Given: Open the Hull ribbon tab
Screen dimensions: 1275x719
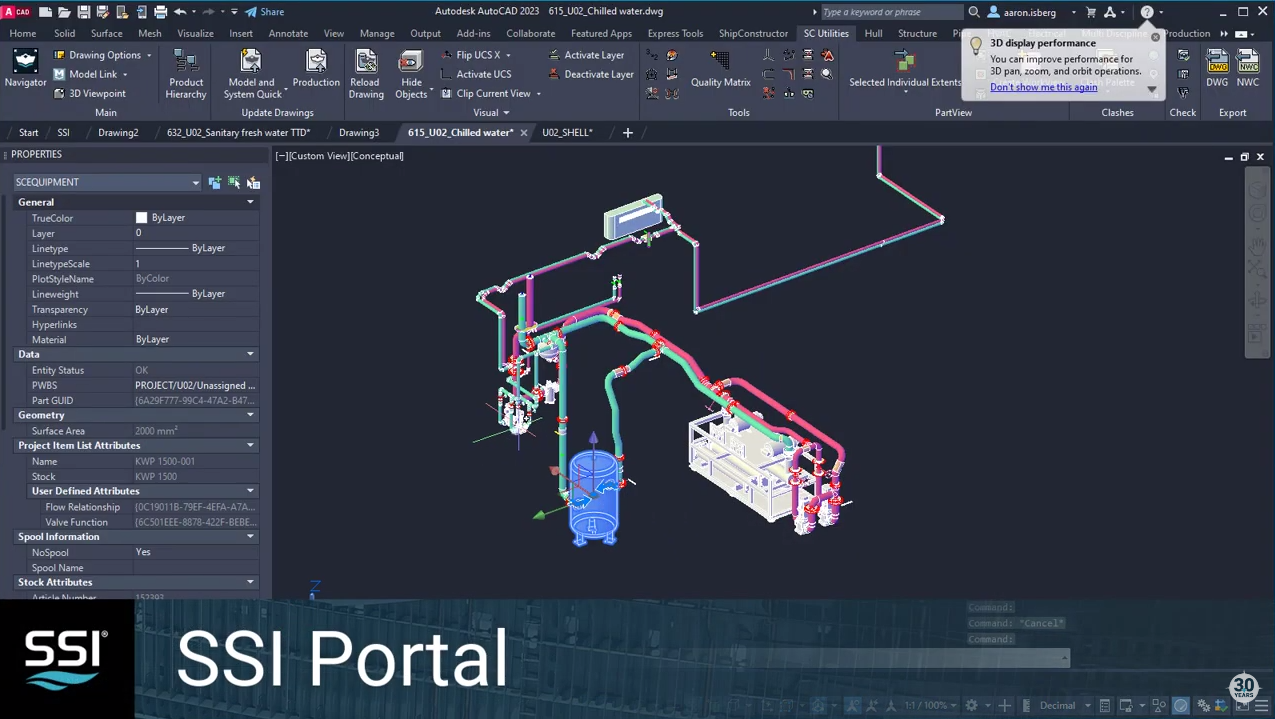Looking at the screenshot, I should point(873,33).
